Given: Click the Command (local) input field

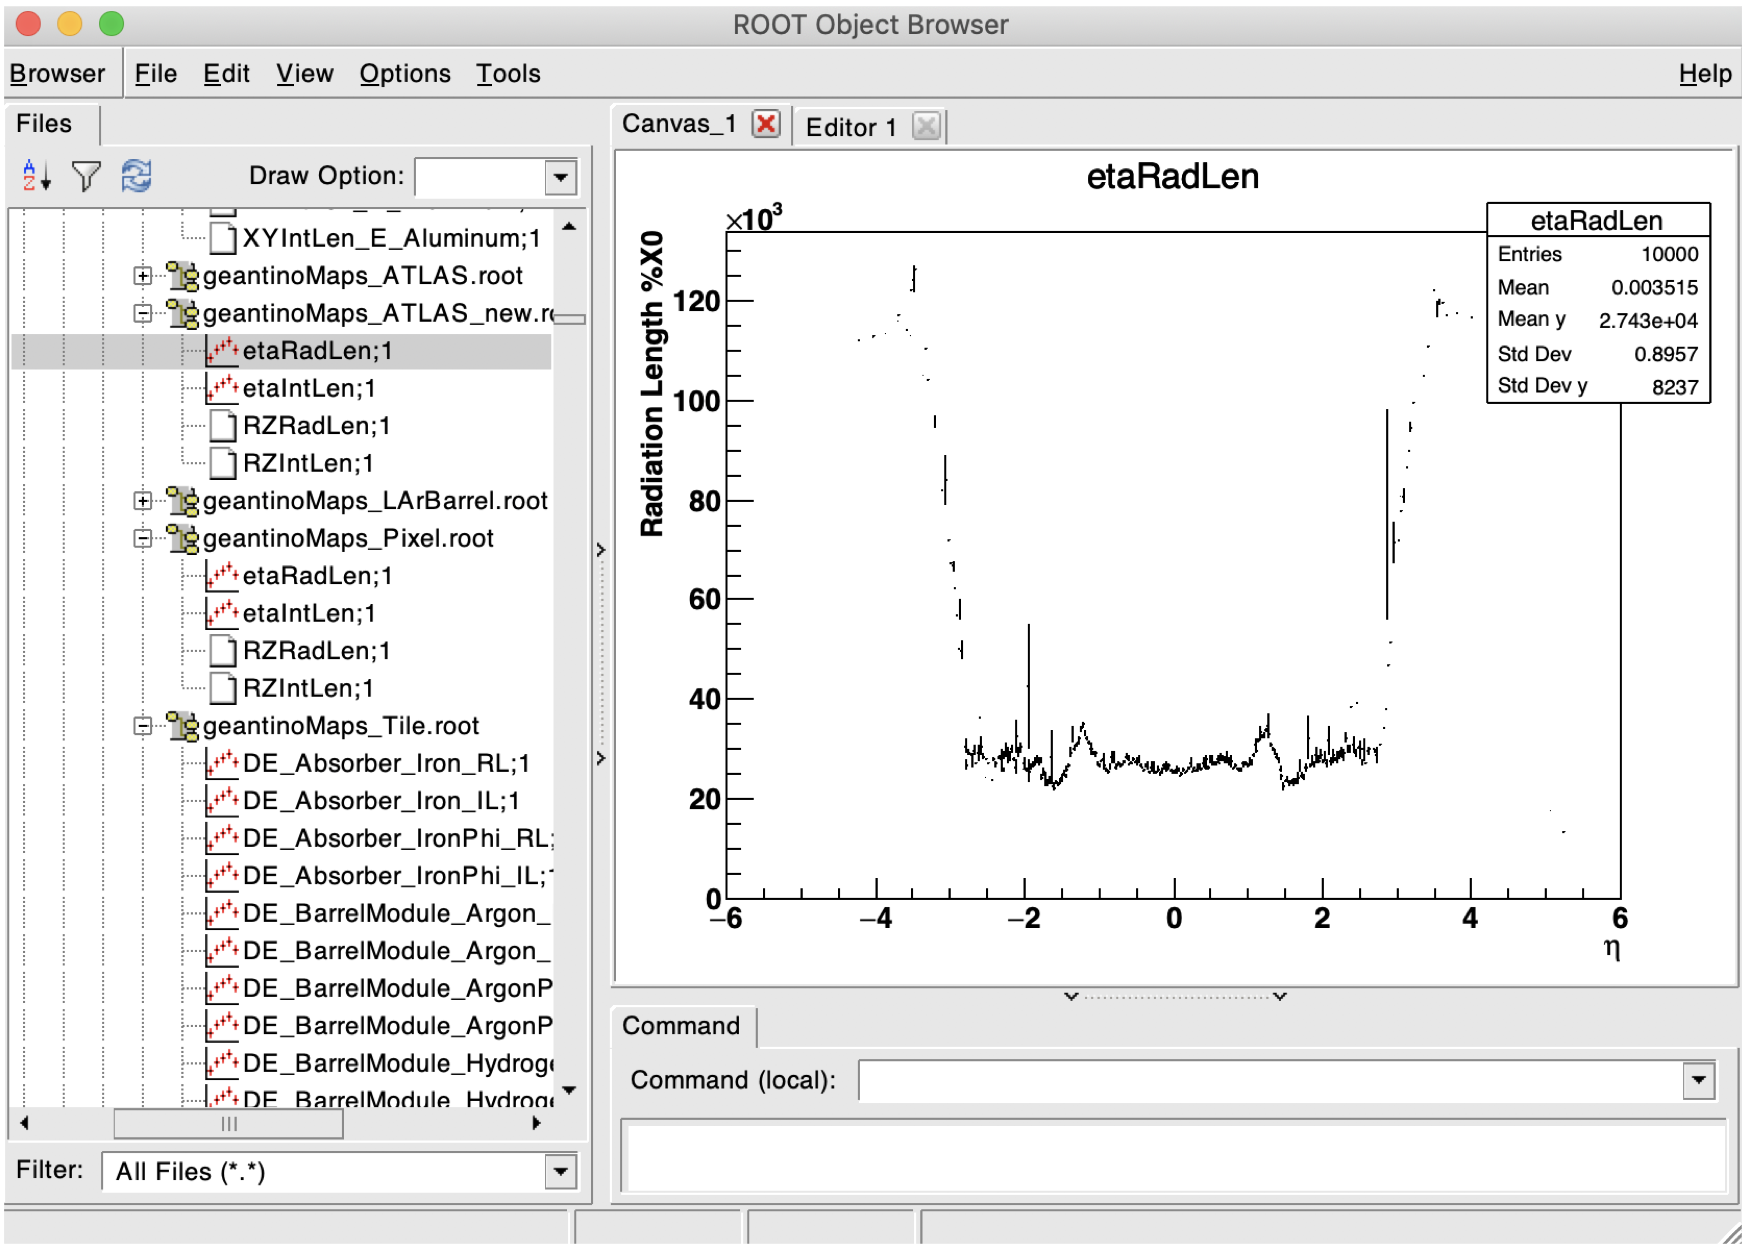Looking at the screenshot, I should (1271, 1080).
